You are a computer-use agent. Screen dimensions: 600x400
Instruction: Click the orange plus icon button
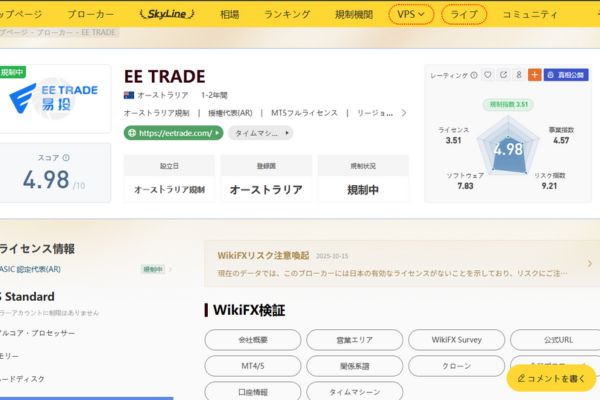click(534, 75)
